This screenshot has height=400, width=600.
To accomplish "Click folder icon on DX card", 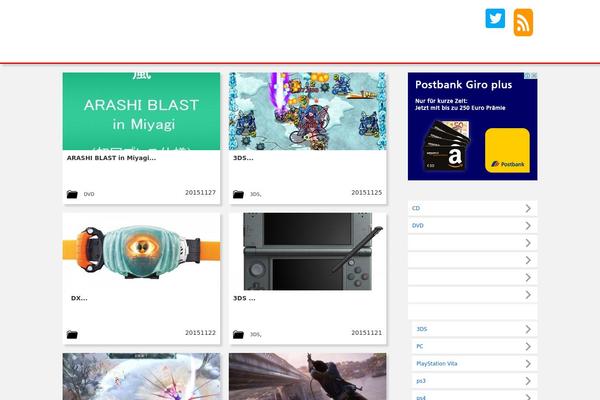I will point(72,335).
